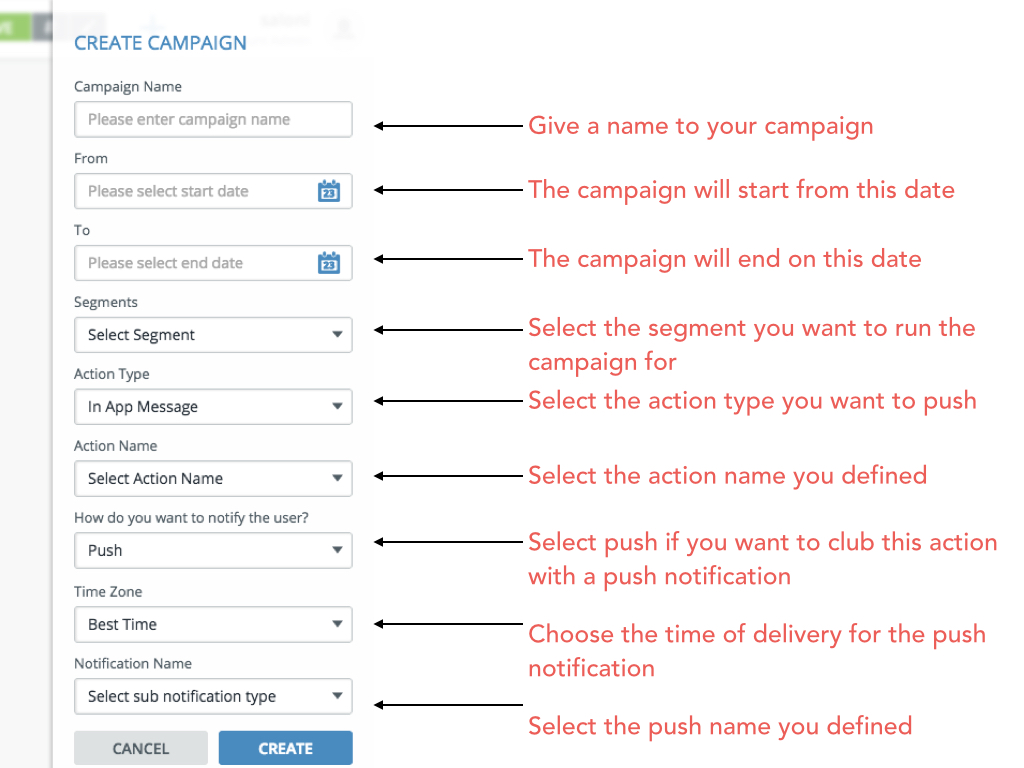Open Select sub notification type dropdown
This screenshot has width=1024, height=768.
pyautogui.click(x=213, y=696)
